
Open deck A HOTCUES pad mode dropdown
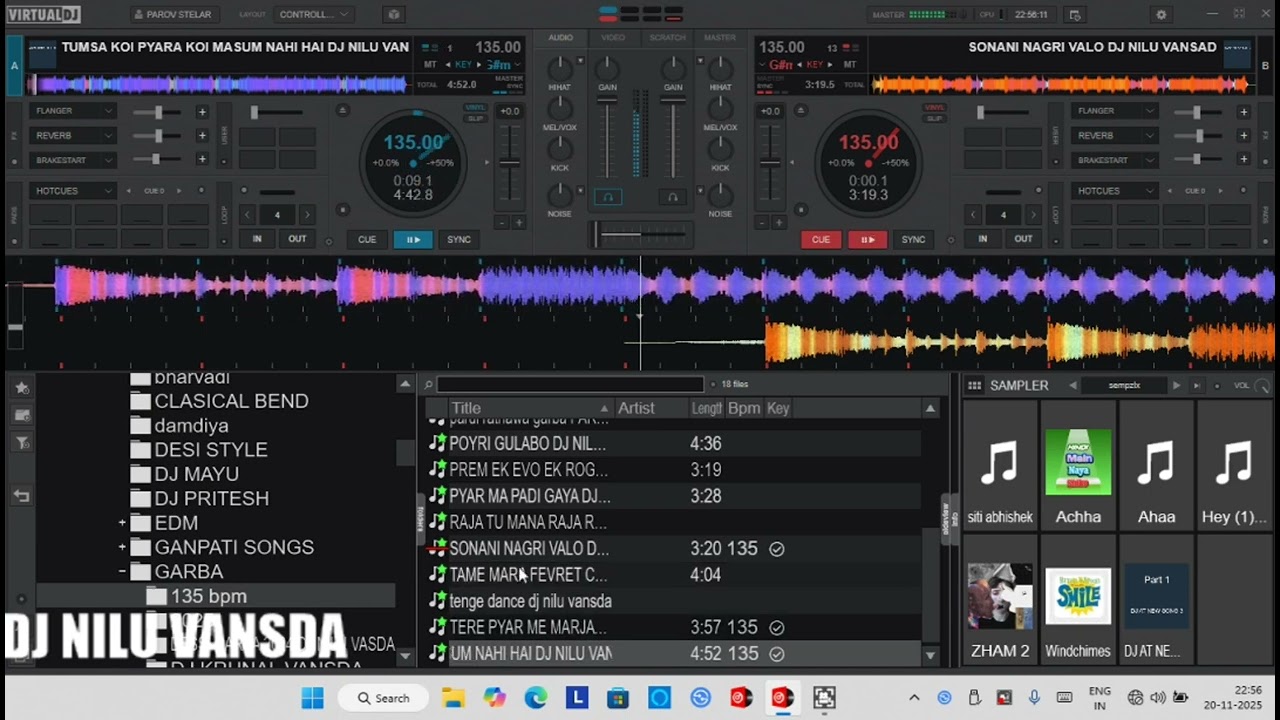[73, 190]
